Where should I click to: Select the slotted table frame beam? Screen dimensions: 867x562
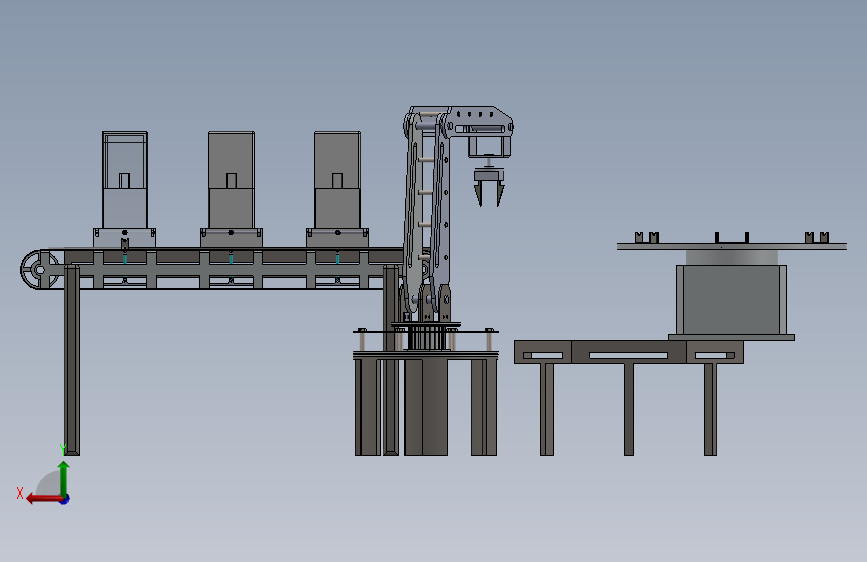pos(629,352)
